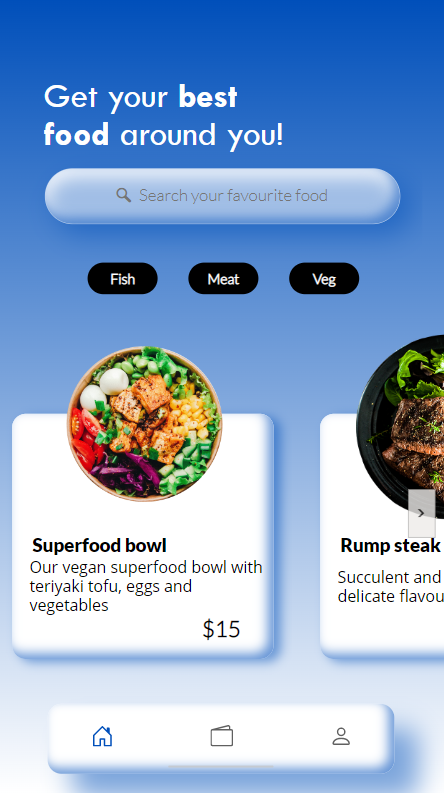This screenshot has height=793, width=444.
Task: Open the Superfood bowl image
Action: coord(145,423)
